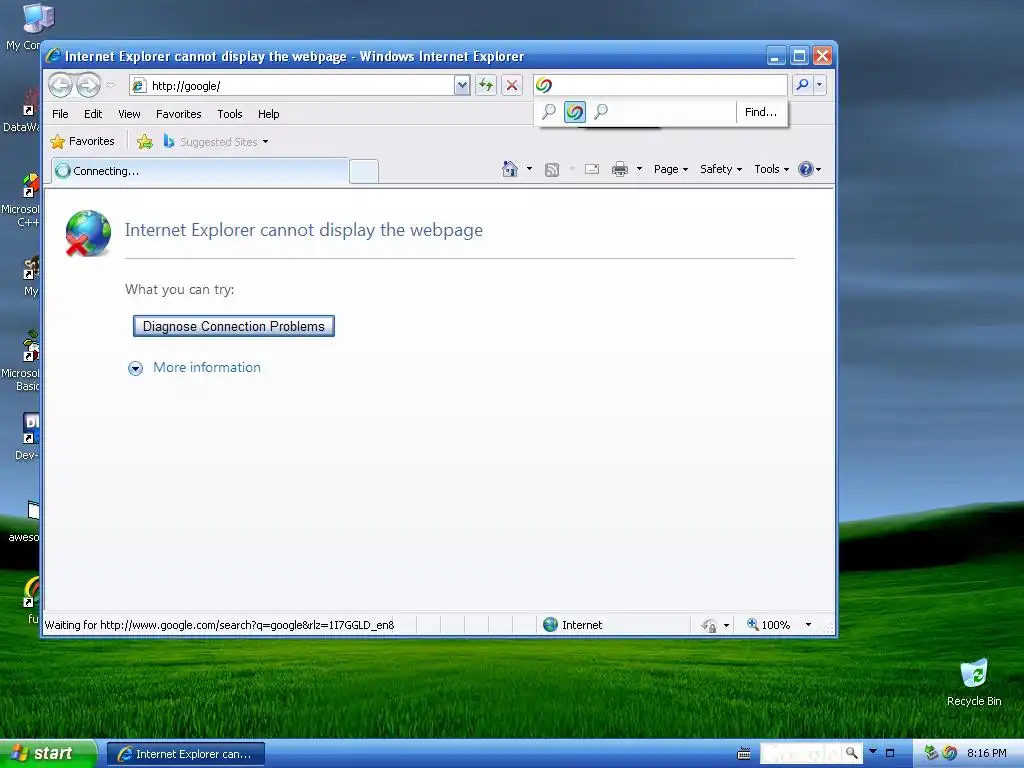Click the Internet zone indicator in status bar
This screenshot has width=1024, height=768.
573,625
